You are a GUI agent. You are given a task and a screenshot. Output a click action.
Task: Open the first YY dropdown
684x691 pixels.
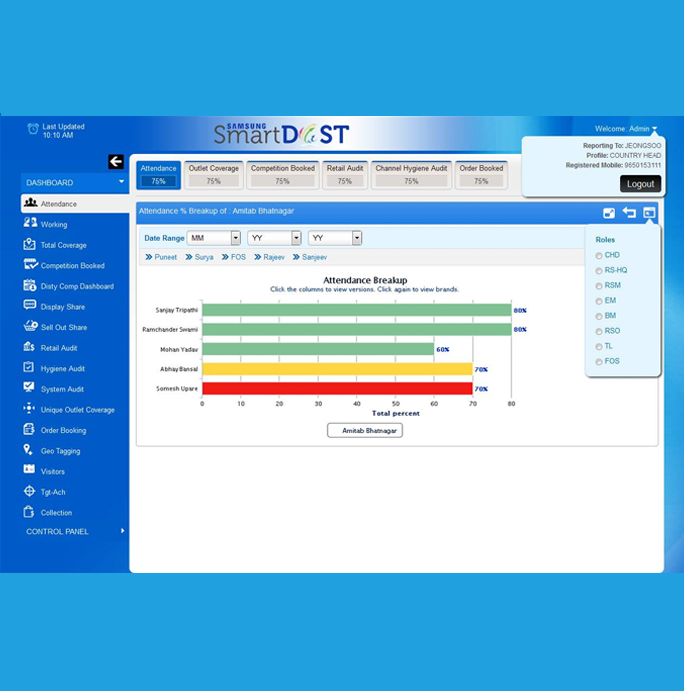tap(274, 238)
